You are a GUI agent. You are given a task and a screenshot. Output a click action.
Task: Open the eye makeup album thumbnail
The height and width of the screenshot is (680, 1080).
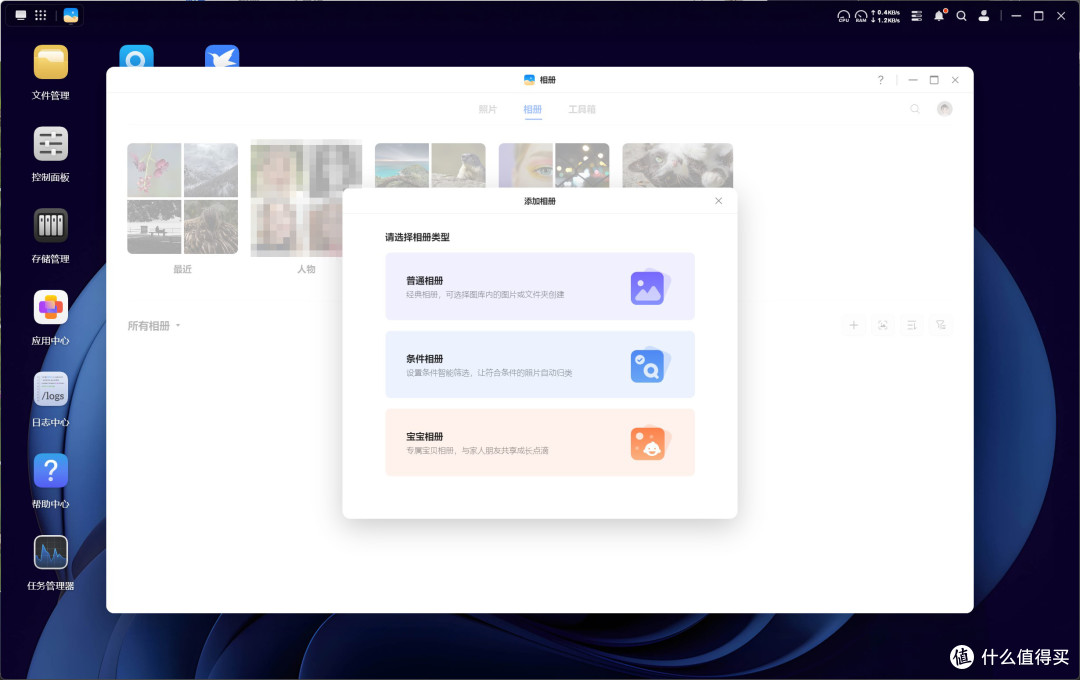point(554,165)
